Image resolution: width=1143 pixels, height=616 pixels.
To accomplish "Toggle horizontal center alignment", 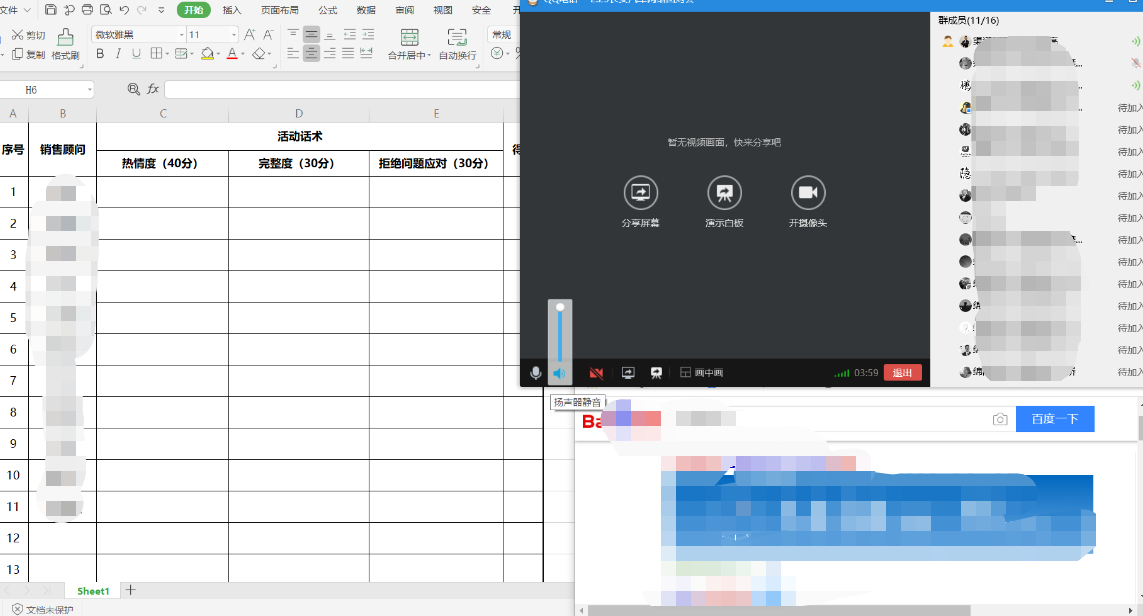I will click(311, 53).
